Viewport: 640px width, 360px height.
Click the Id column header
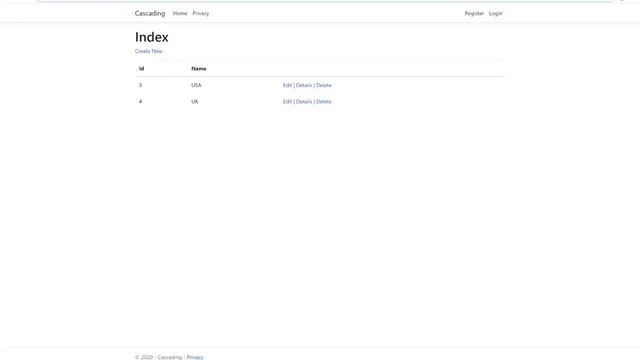[141, 69]
